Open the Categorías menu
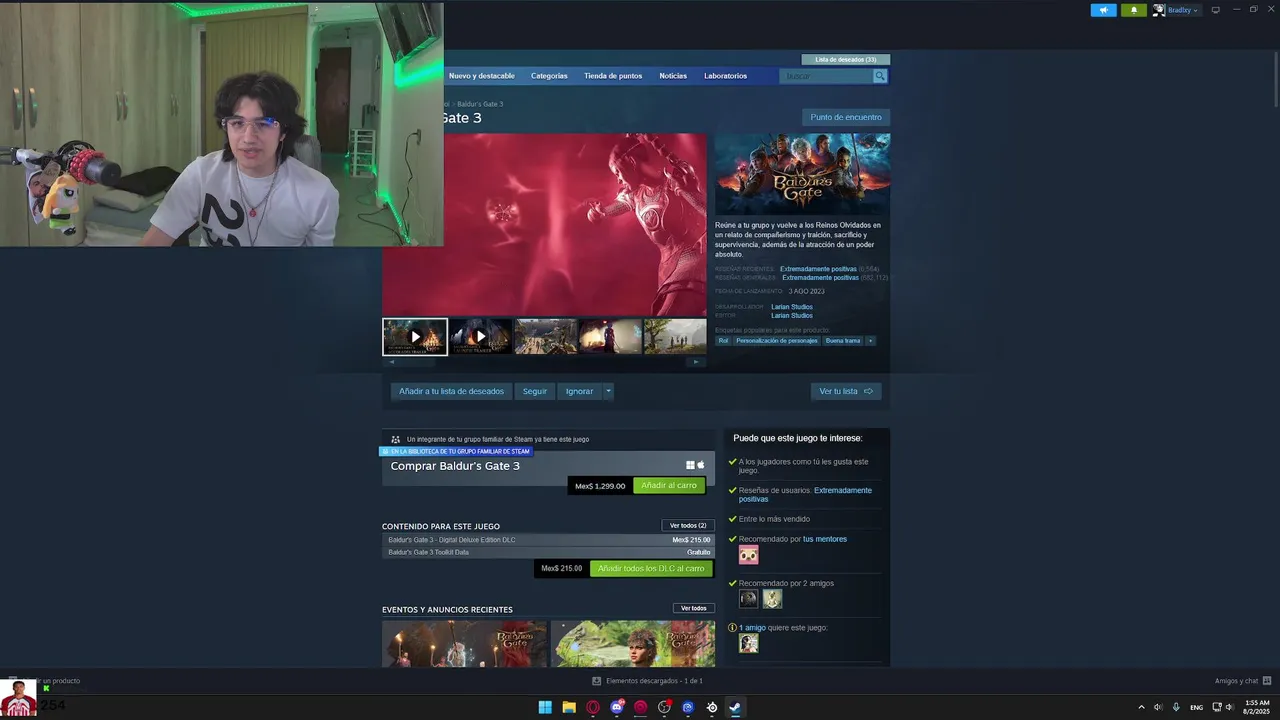The height and width of the screenshot is (720, 1280). (x=549, y=76)
